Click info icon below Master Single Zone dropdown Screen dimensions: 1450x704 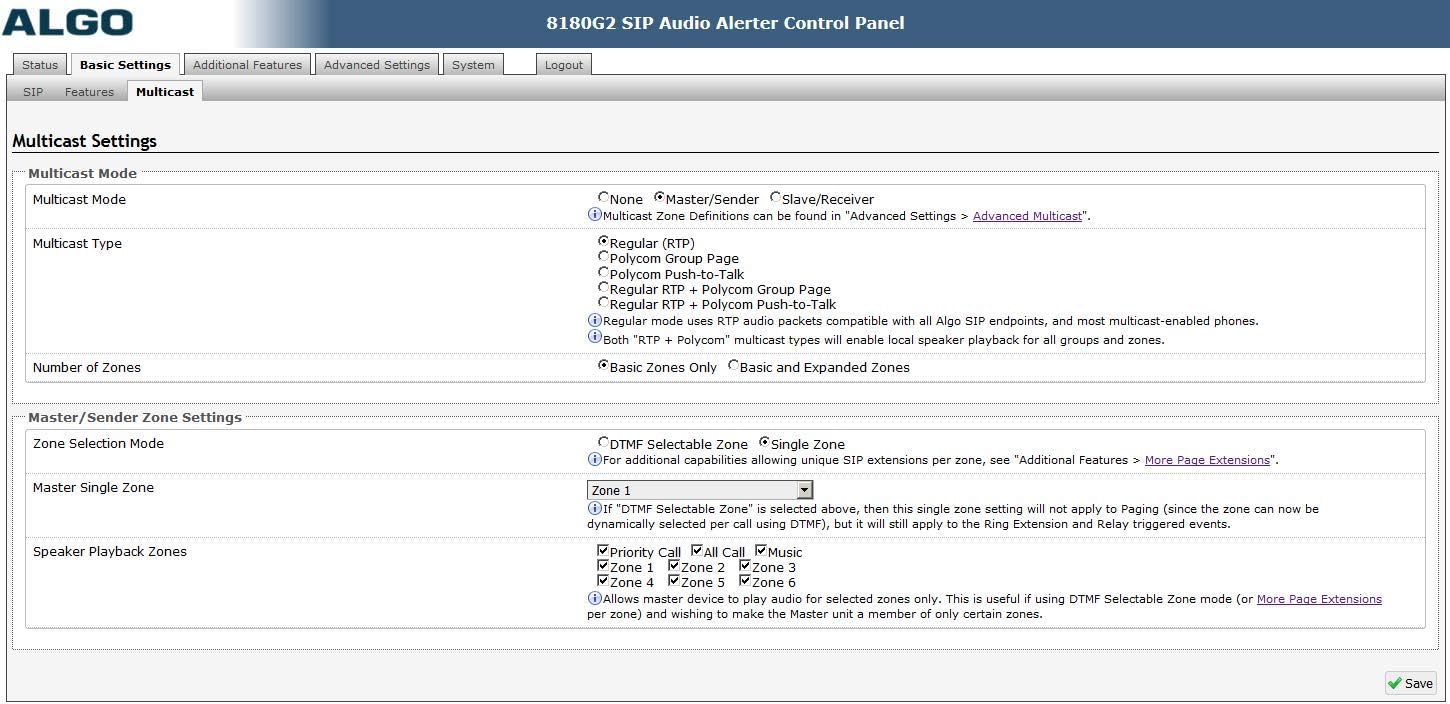click(x=594, y=508)
